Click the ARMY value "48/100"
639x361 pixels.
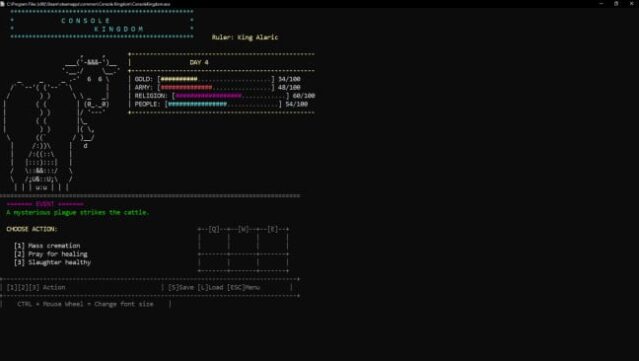[289, 87]
